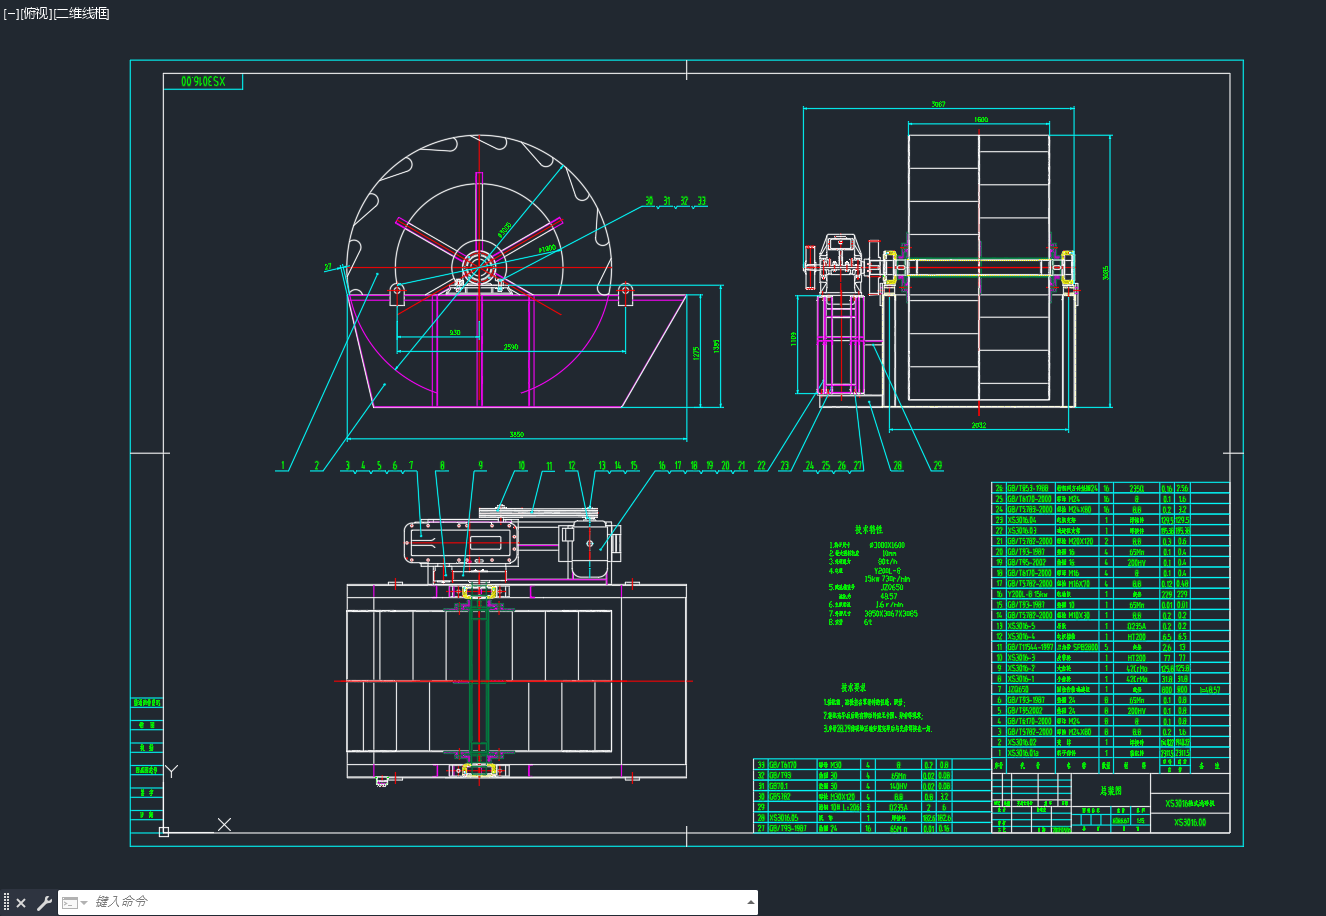Select the 3850 width dimension text
This screenshot has height=916, width=1326.
click(516, 435)
